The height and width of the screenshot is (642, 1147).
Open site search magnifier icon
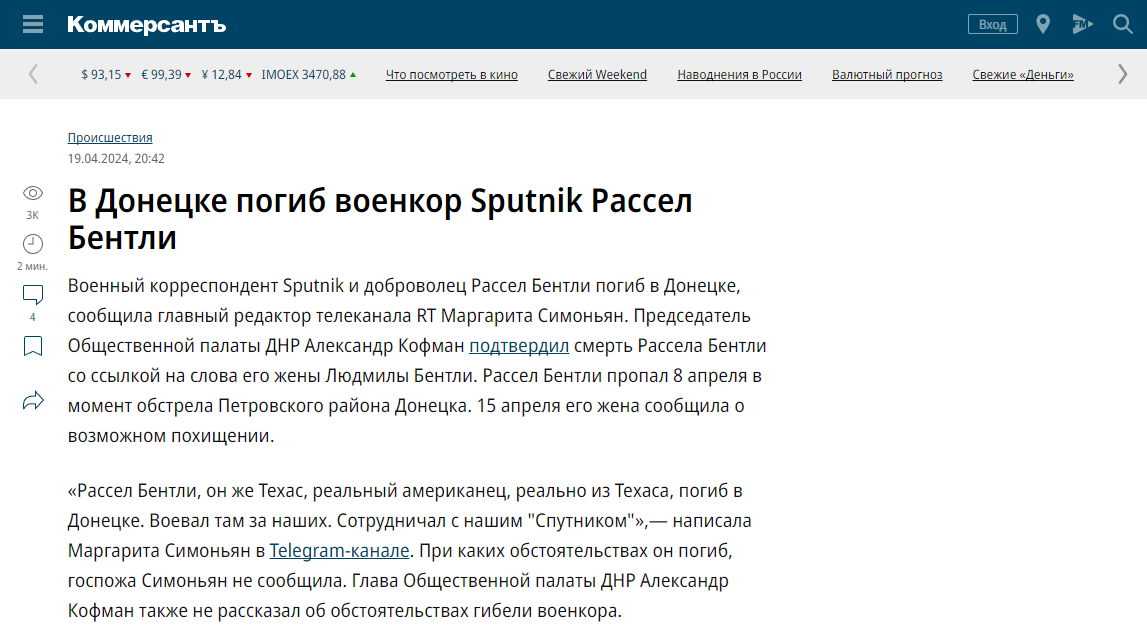point(1122,24)
